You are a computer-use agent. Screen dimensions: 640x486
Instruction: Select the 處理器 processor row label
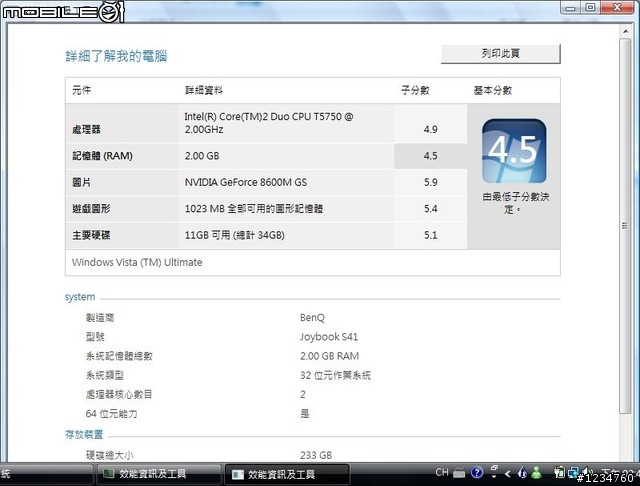pos(86,130)
